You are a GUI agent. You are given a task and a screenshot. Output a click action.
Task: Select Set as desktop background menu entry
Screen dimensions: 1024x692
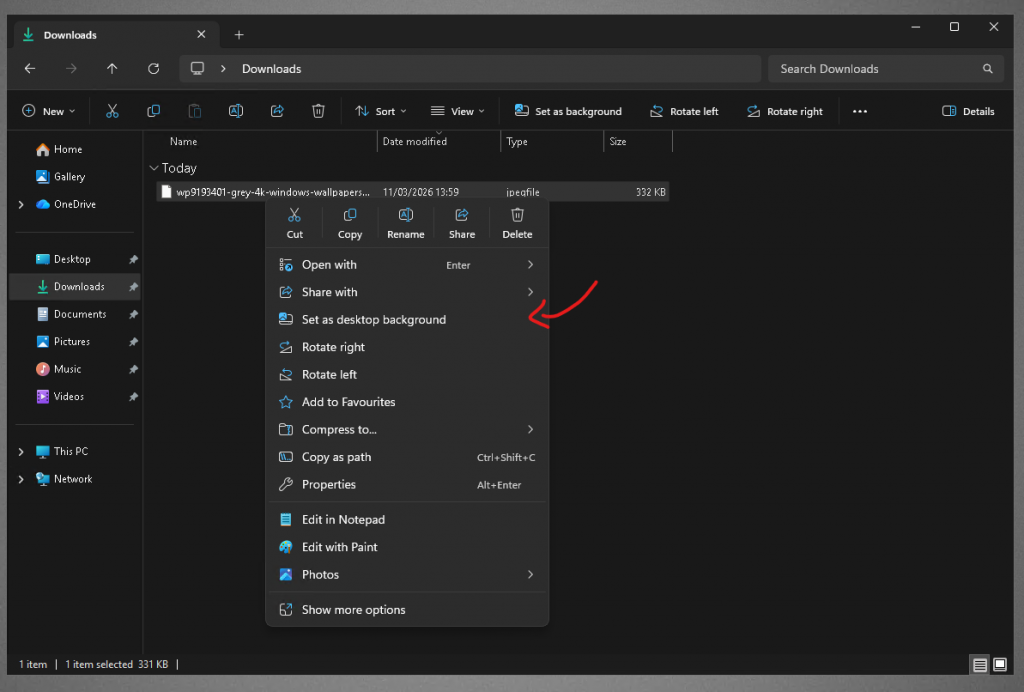click(x=374, y=320)
